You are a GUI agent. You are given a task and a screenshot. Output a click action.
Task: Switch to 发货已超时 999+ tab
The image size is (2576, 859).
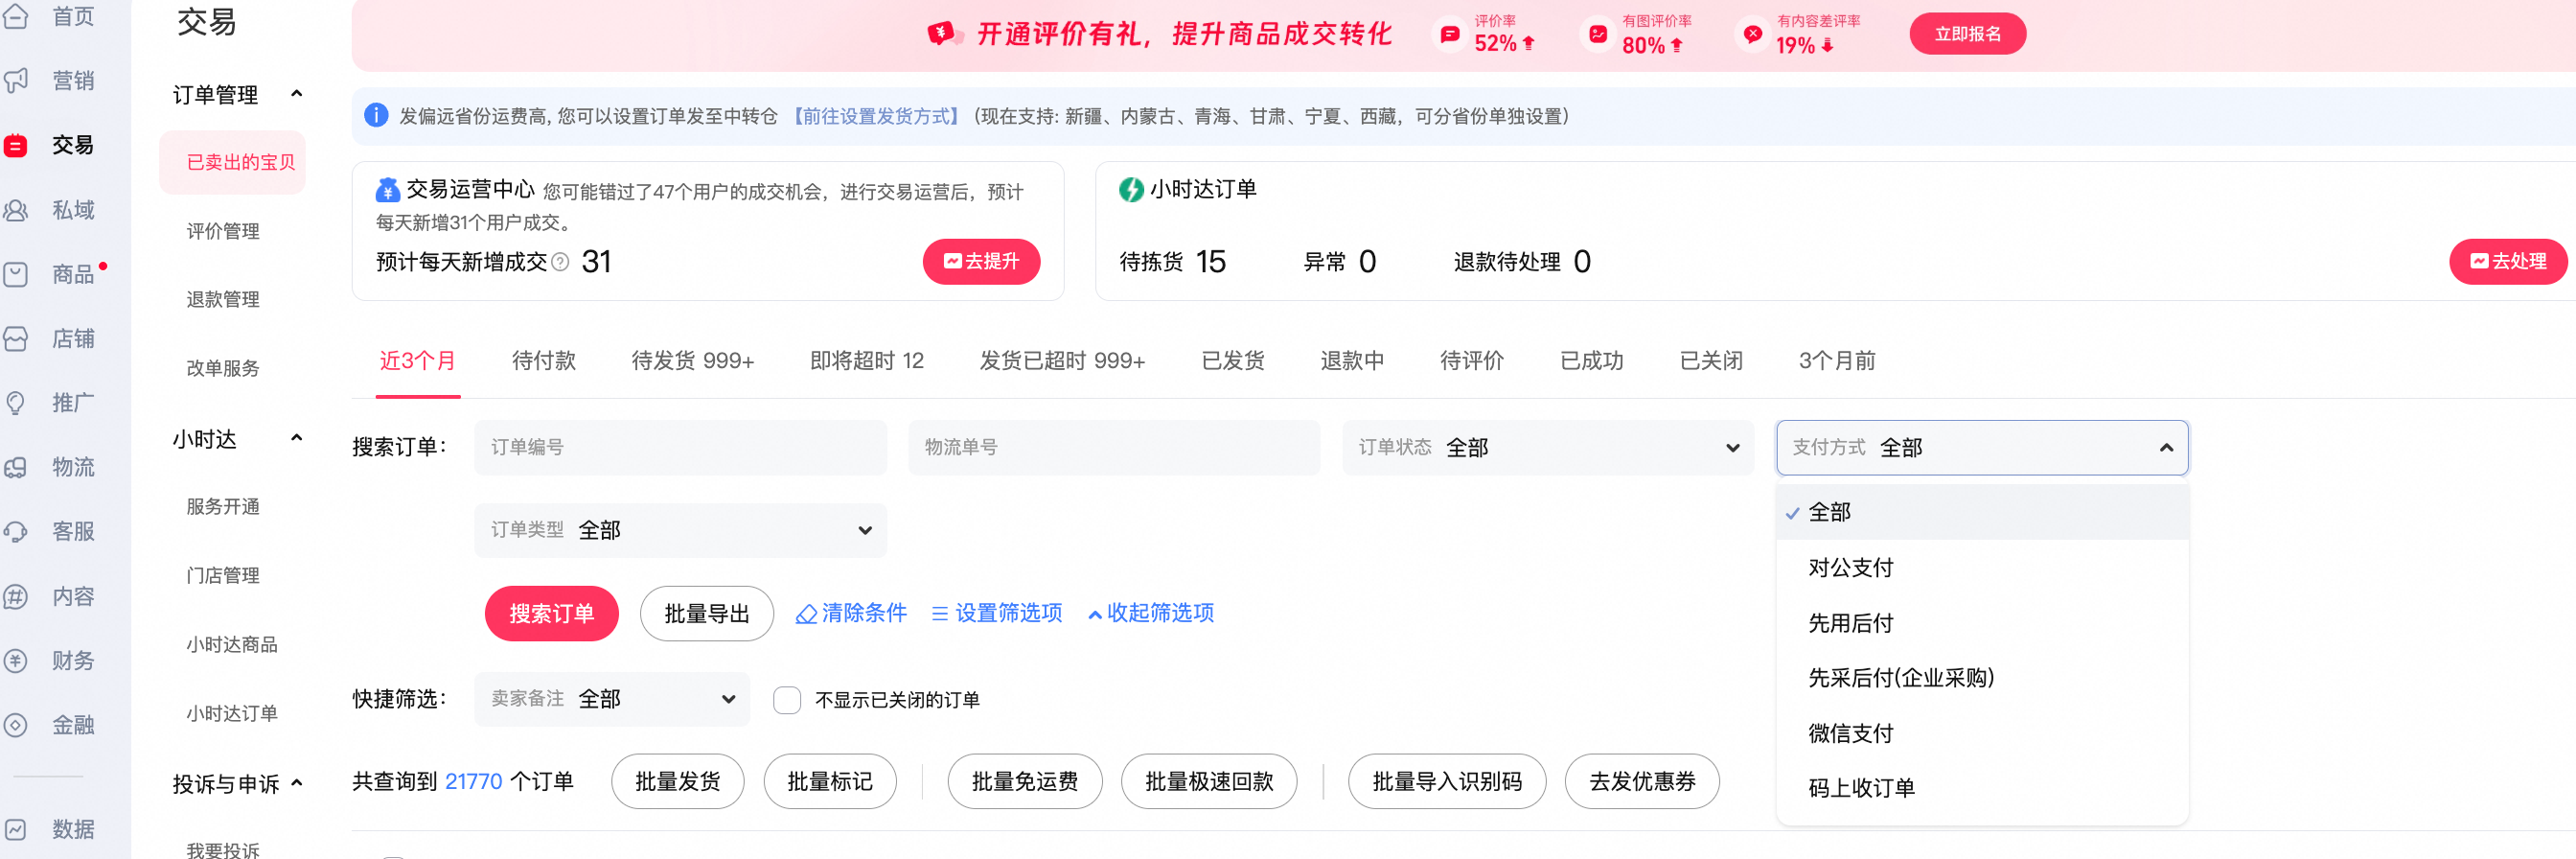click(1062, 361)
